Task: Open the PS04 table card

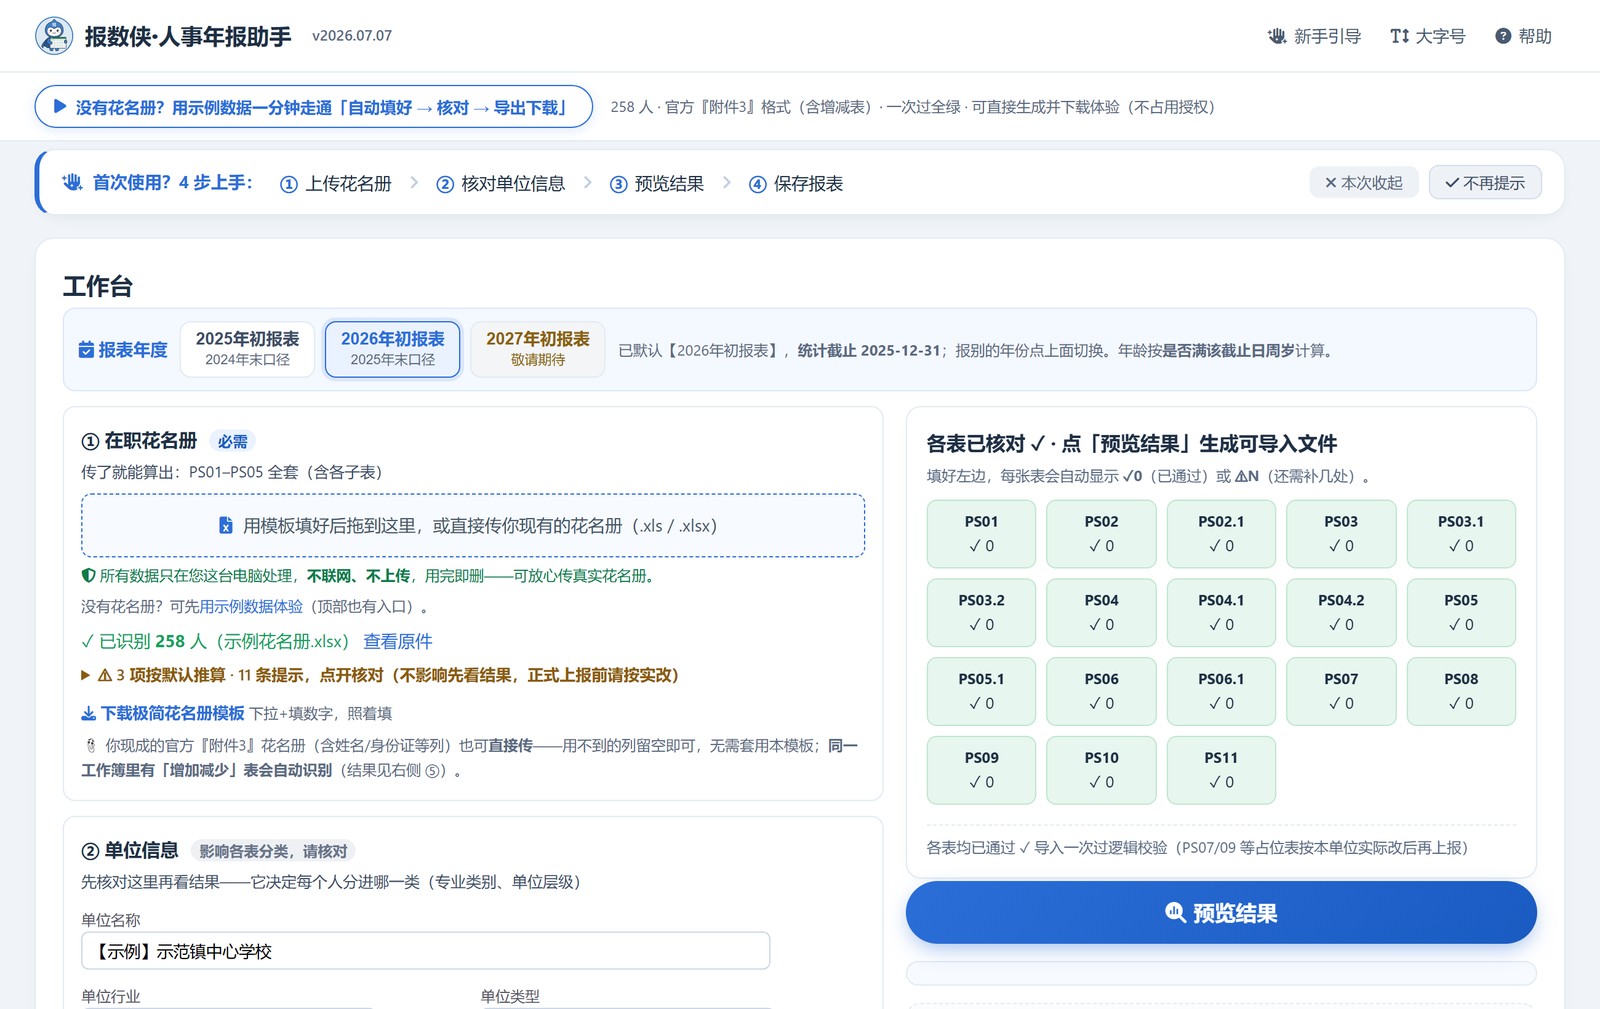Action: click(1101, 613)
